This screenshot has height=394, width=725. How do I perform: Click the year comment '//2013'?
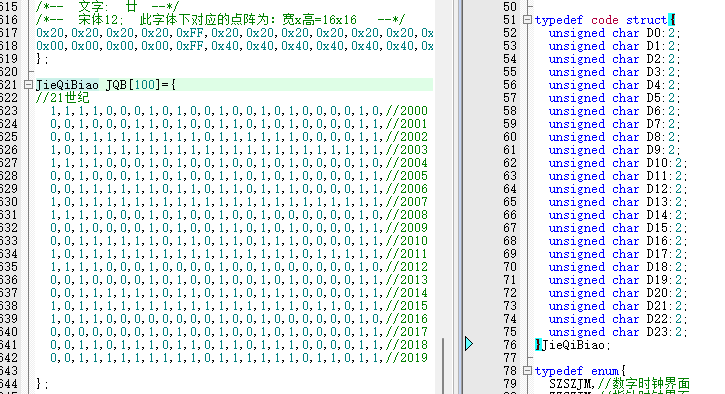(407, 280)
